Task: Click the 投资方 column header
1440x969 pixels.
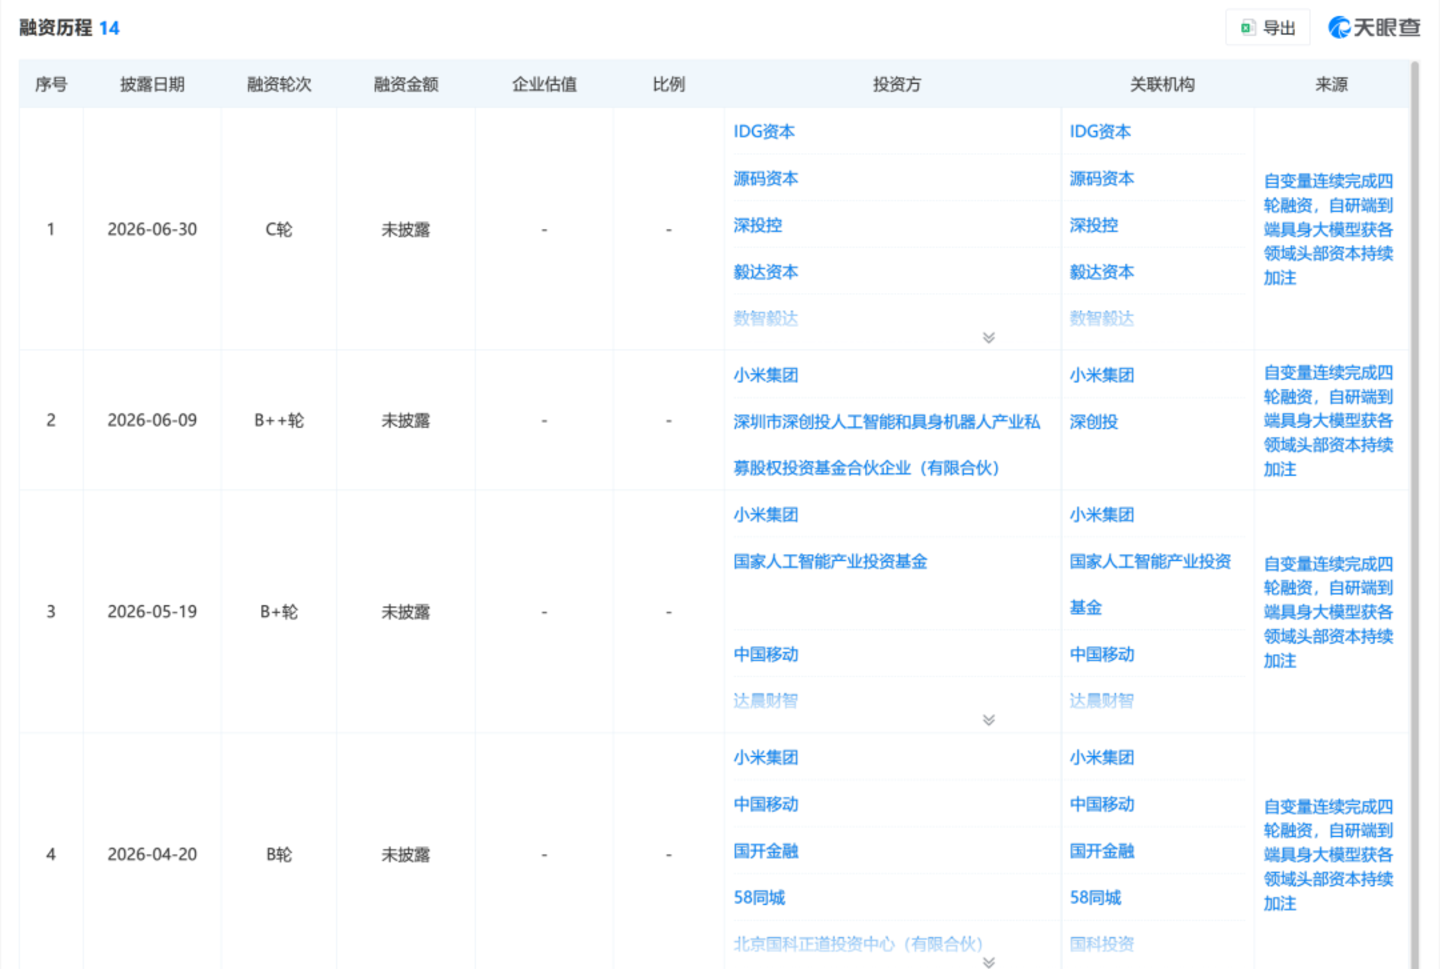Action: click(x=896, y=85)
